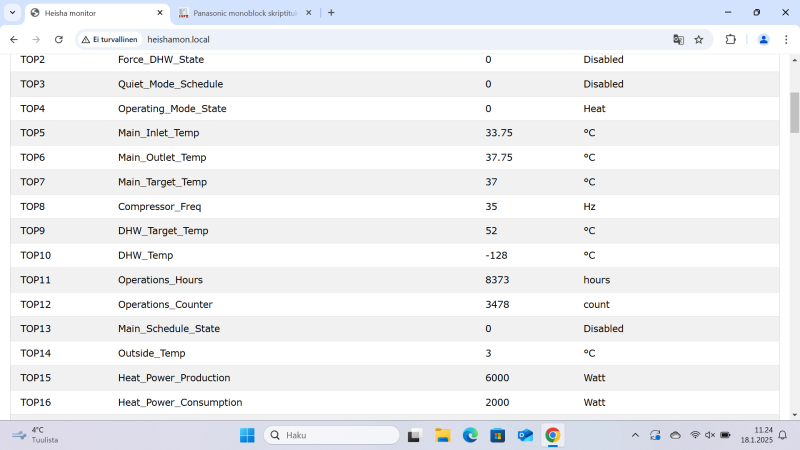
Task: Click the browser back arrow
Action: coord(14,39)
